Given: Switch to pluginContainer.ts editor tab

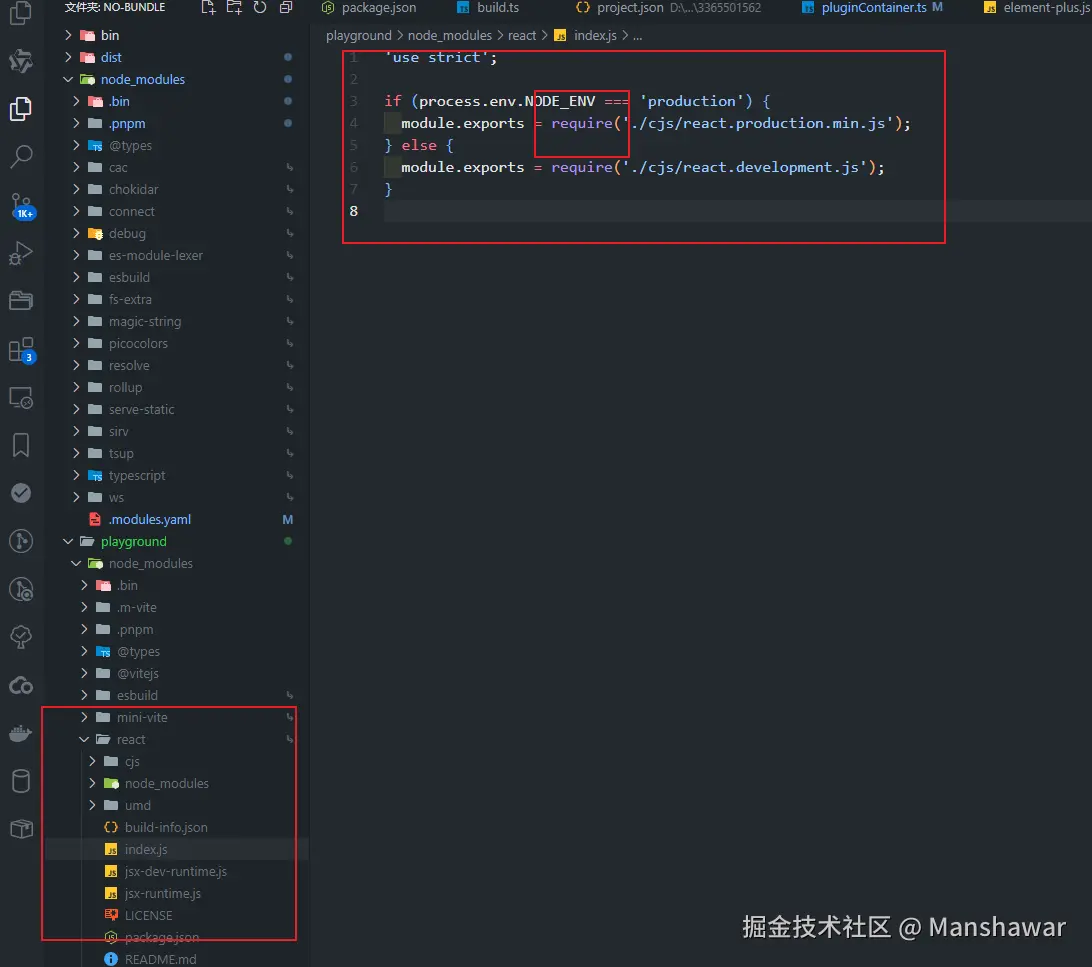Looking at the screenshot, I should tap(872, 8).
